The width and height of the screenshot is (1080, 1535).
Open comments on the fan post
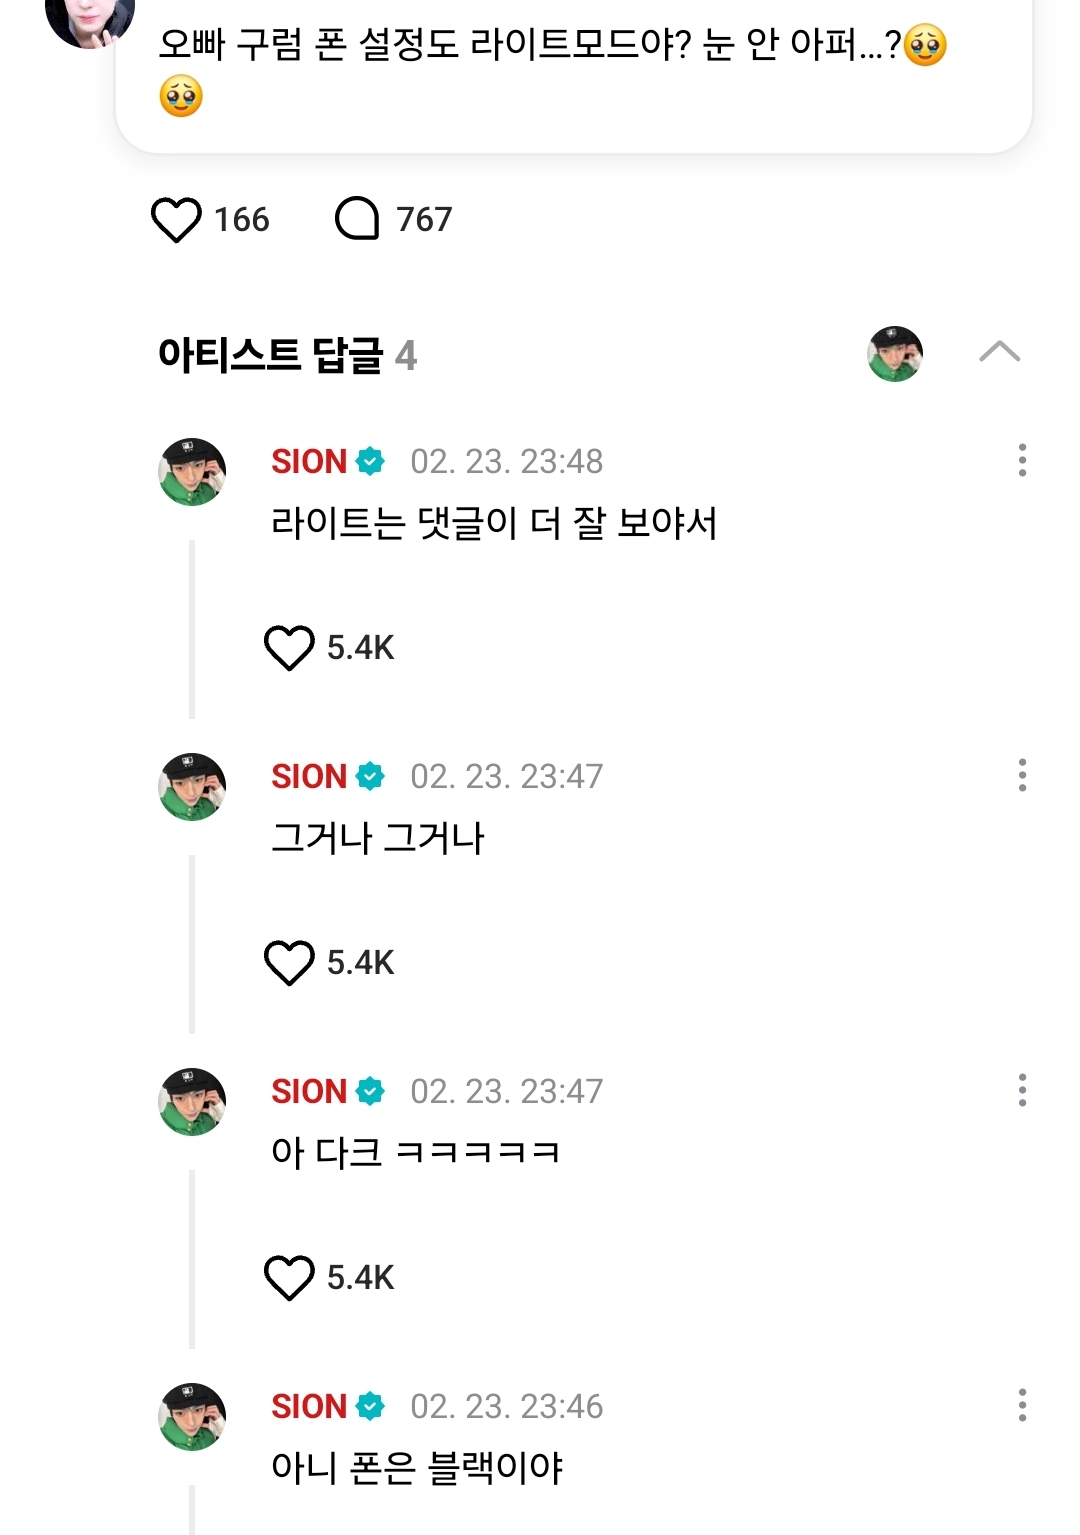pos(357,219)
